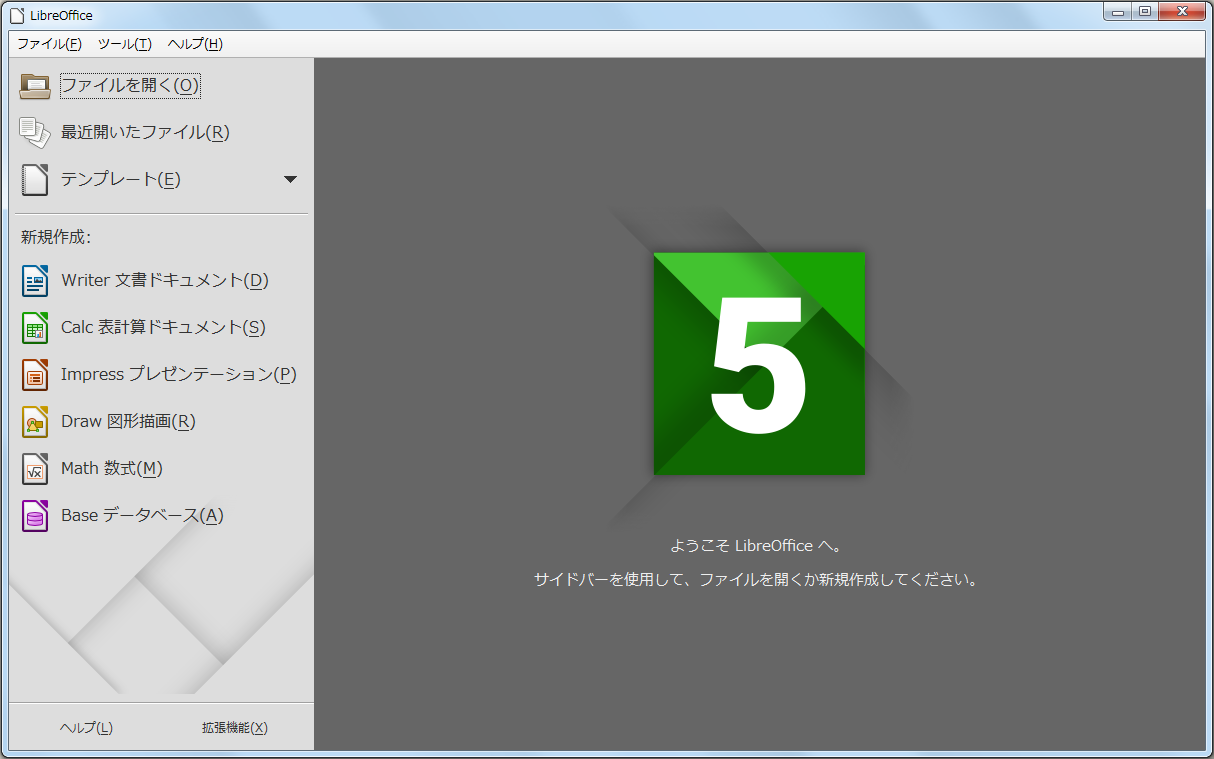1214x759 pixels.
Task: Click the ヘルプ(L) button at bottom
Action: (x=86, y=728)
